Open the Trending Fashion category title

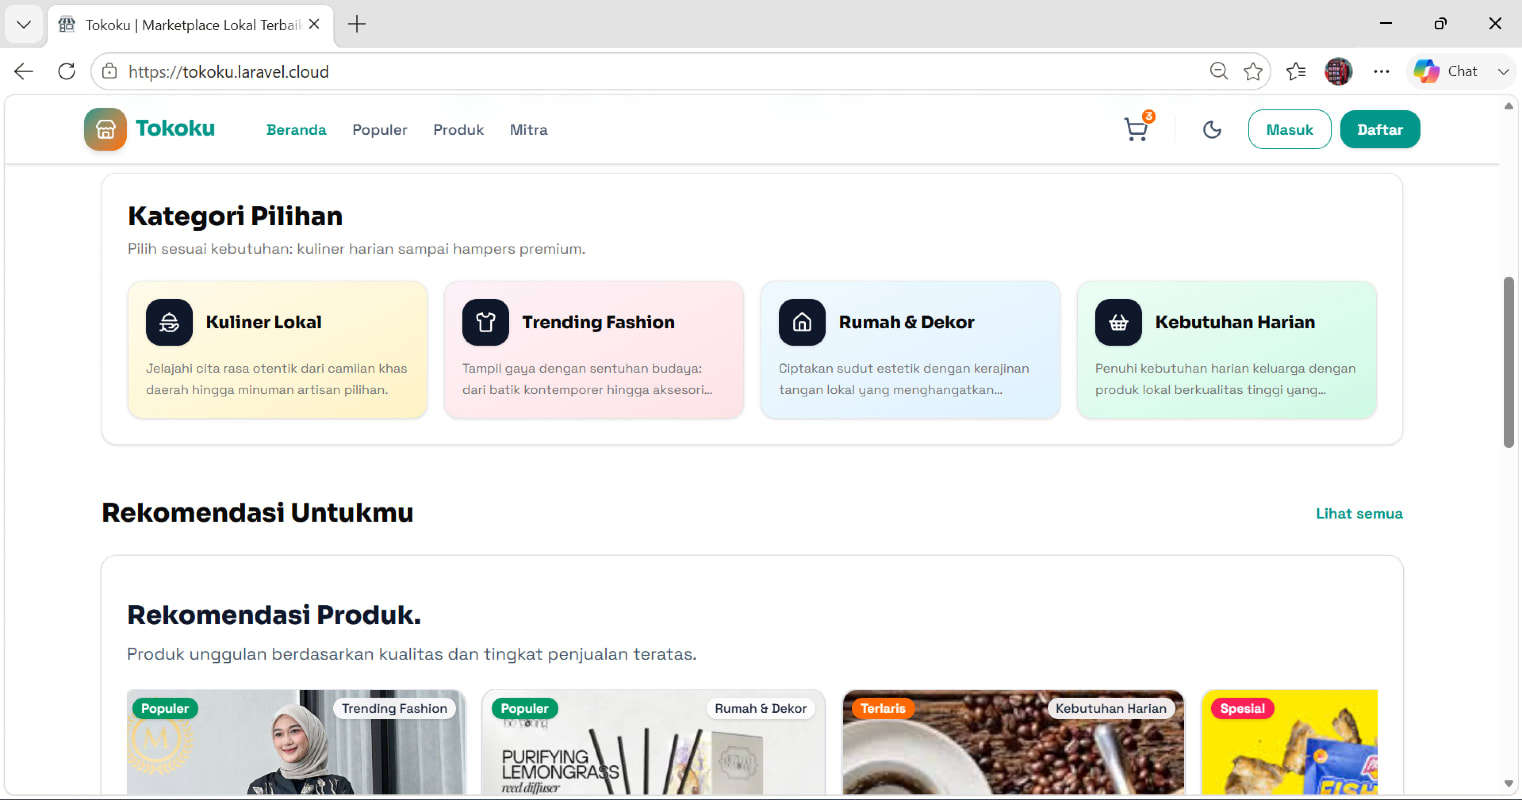(x=598, y=322)
